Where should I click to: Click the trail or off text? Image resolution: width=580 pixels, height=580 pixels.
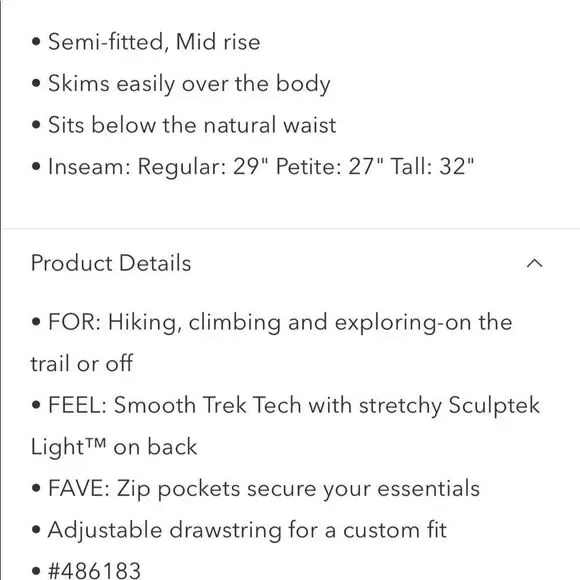81,363
